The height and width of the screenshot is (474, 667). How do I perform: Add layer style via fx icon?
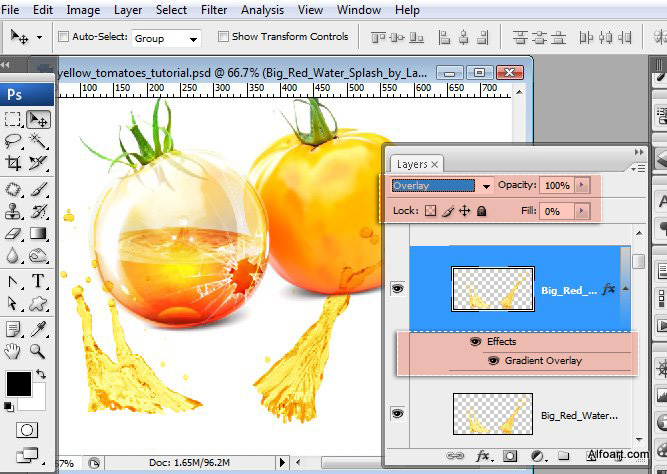tap(483, 456)
